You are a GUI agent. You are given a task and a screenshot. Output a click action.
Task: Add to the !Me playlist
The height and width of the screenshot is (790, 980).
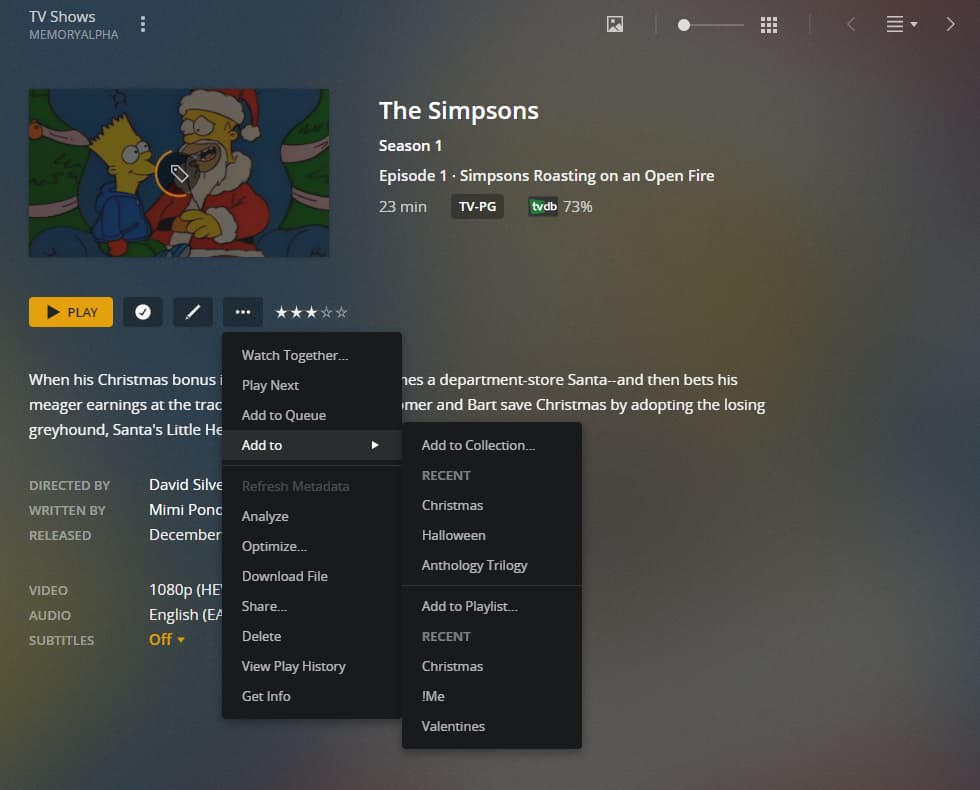coord(492,696)
